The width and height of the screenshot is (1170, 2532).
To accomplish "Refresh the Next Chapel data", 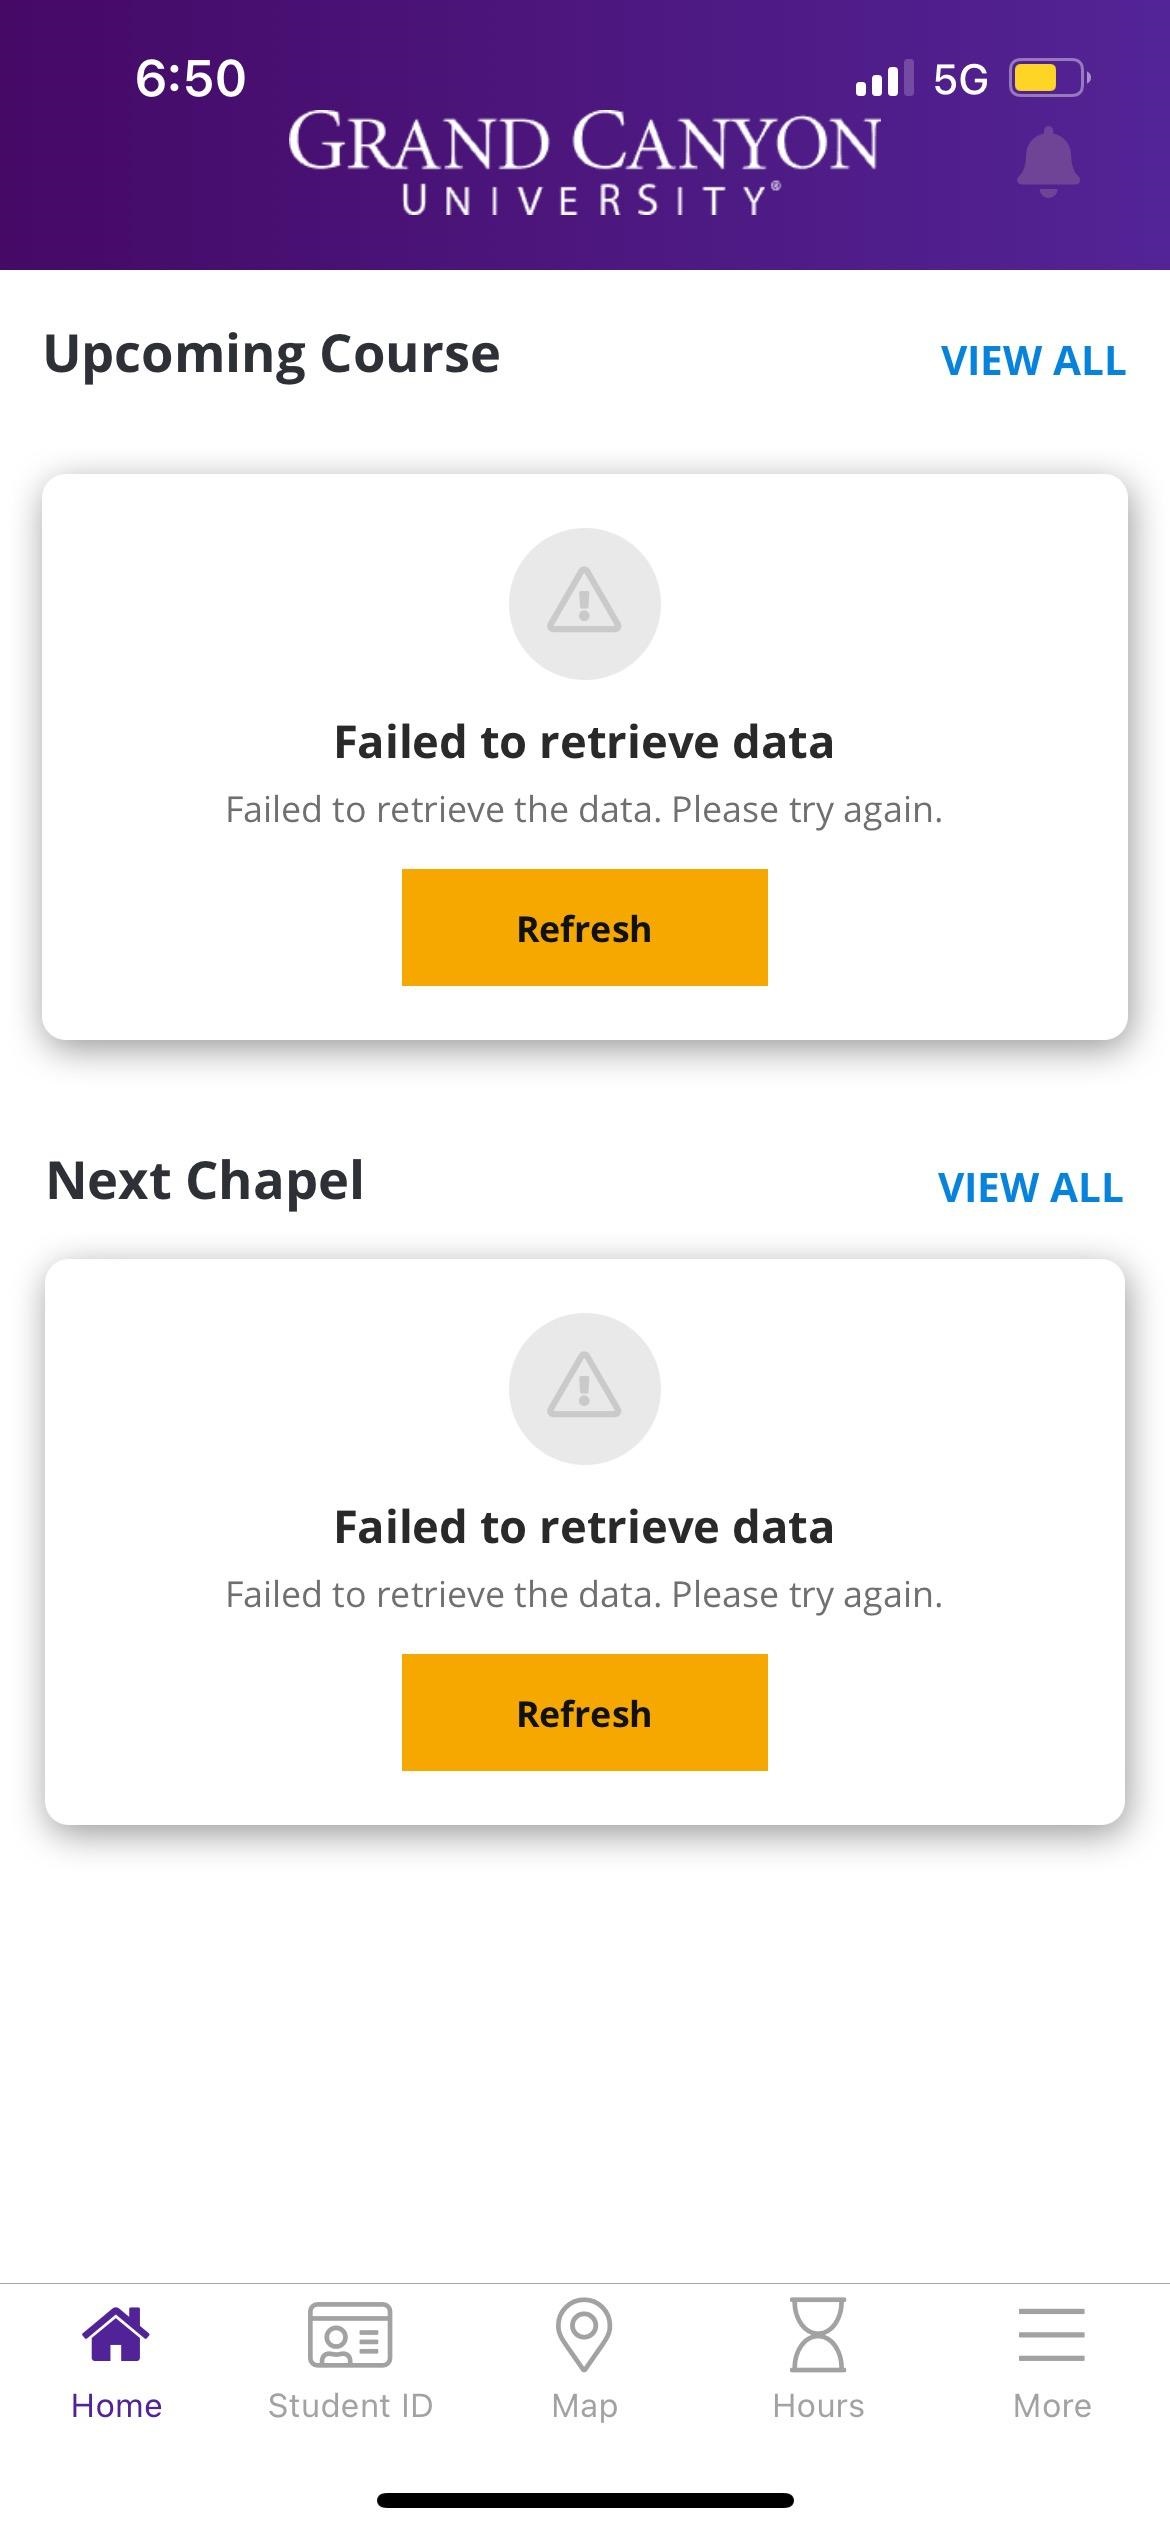I will pyautogui.click(x=585, y=1713).
